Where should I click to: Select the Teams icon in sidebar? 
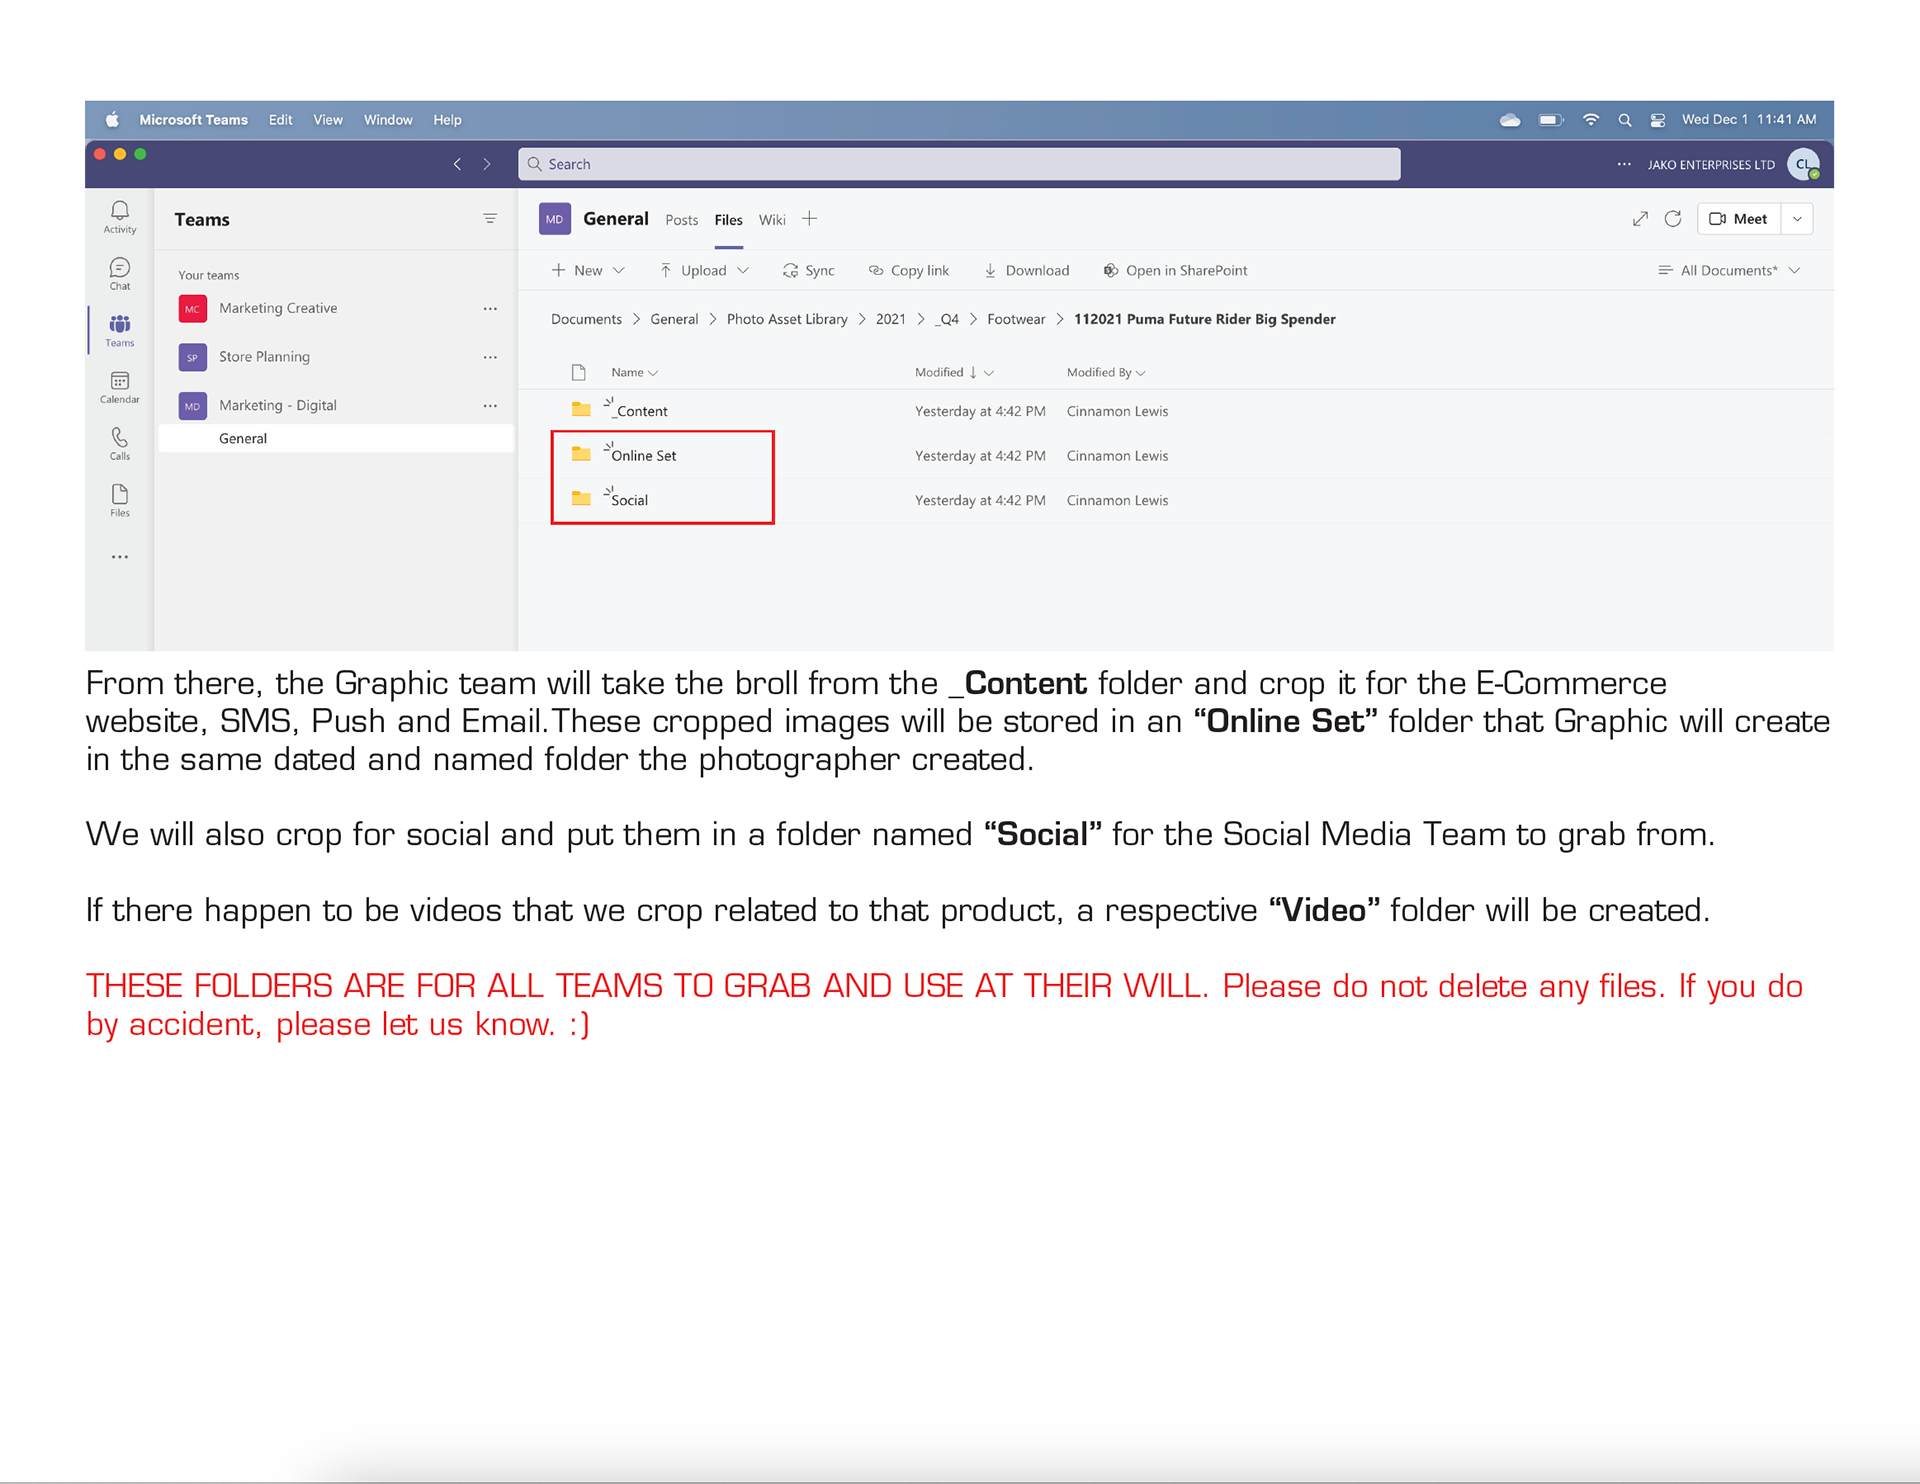pos(120,330)
